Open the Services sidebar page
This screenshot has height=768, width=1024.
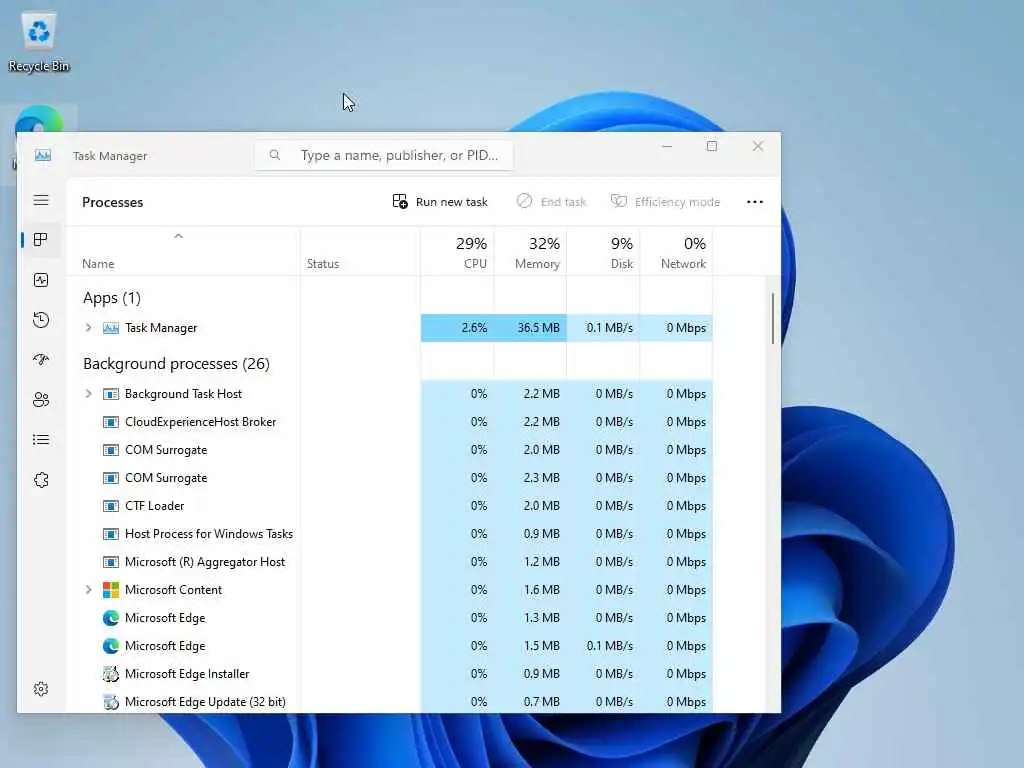tap(40, 480)
